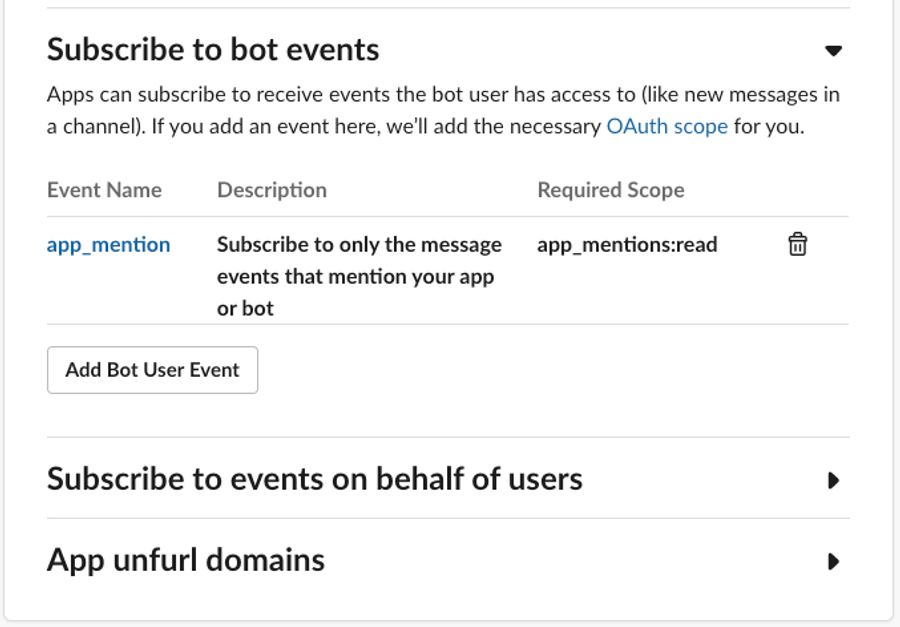Click the Description column header
This screenshot has height=627, width=900.
(272, 190)
